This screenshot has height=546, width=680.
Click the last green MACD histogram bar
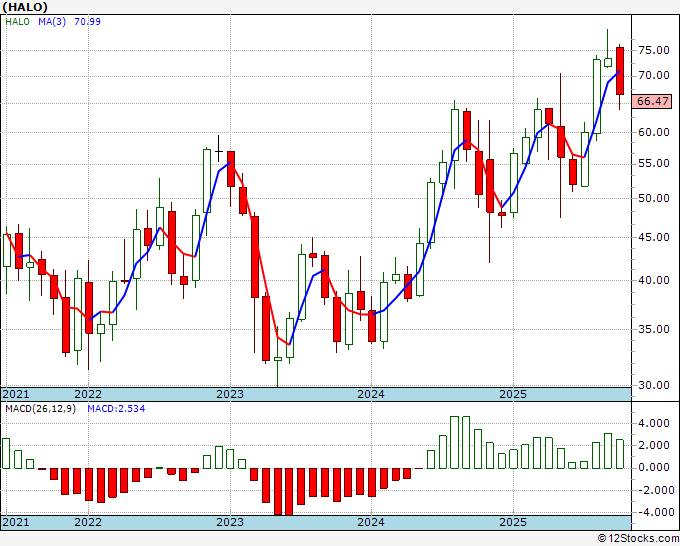[x=620, y=454]
